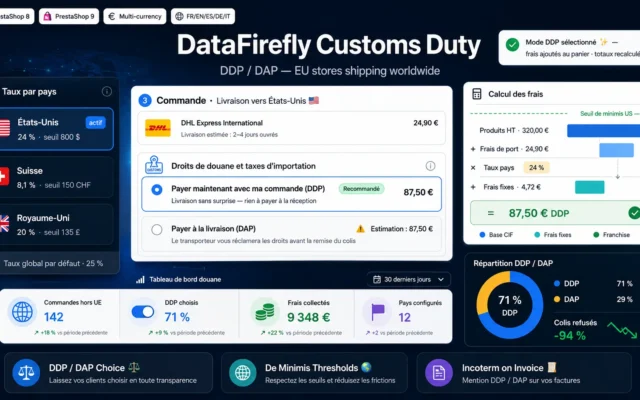
Task: Click the yellow DAP legend dot
Action: [x=557, y=299]
